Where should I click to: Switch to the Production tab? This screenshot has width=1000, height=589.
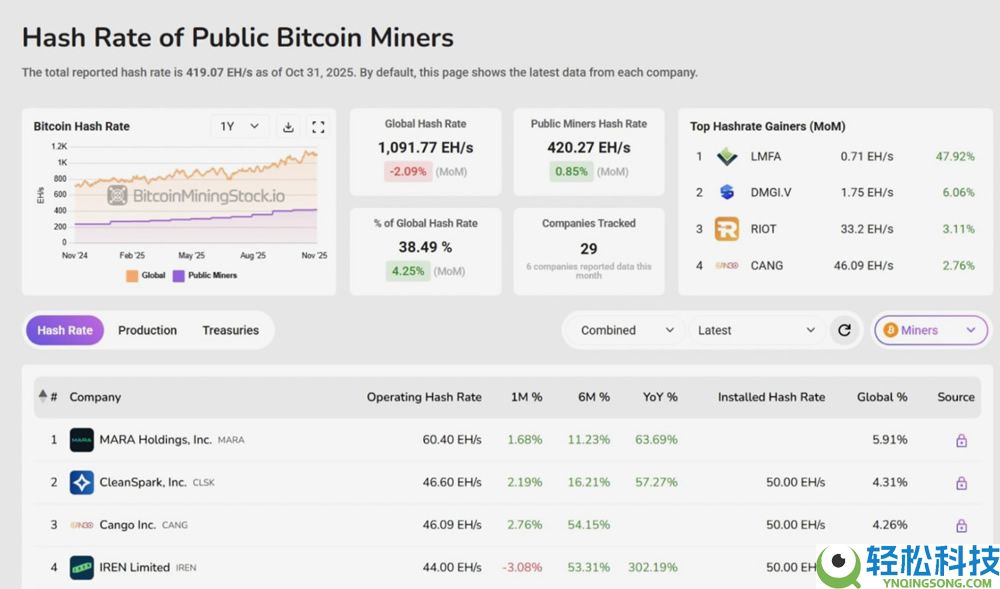(147, 330)
